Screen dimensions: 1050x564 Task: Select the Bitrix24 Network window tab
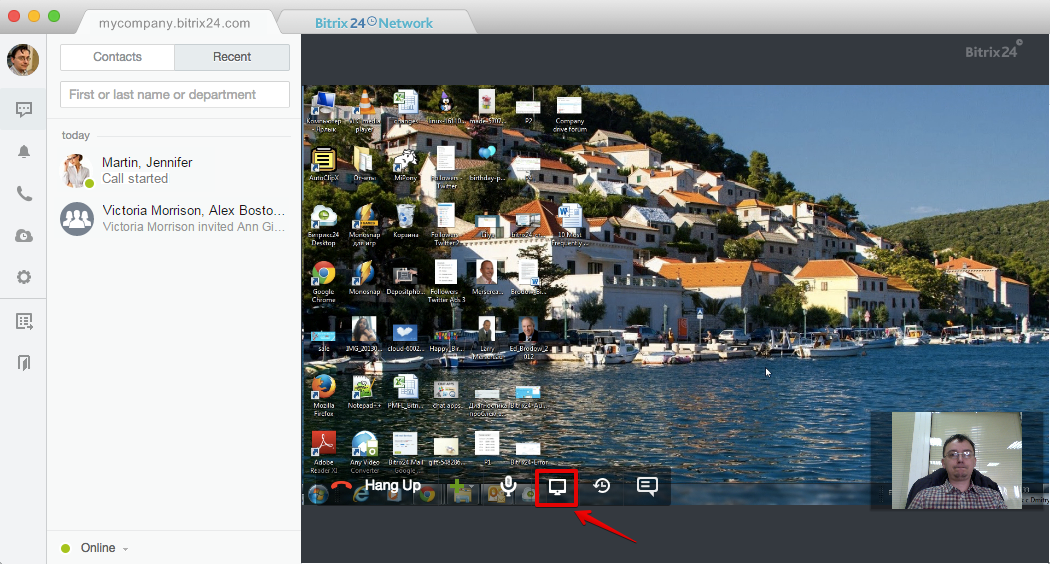click(x=374, y=23)
